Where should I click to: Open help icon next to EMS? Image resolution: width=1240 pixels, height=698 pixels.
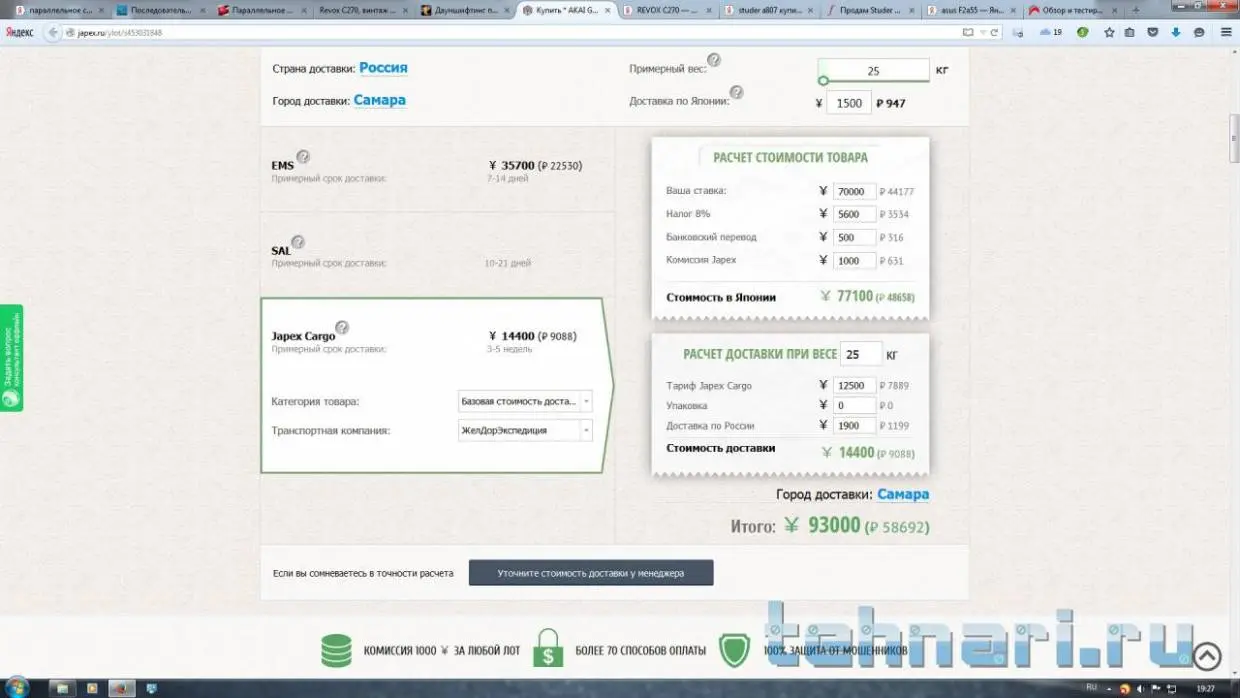(303, 156)
